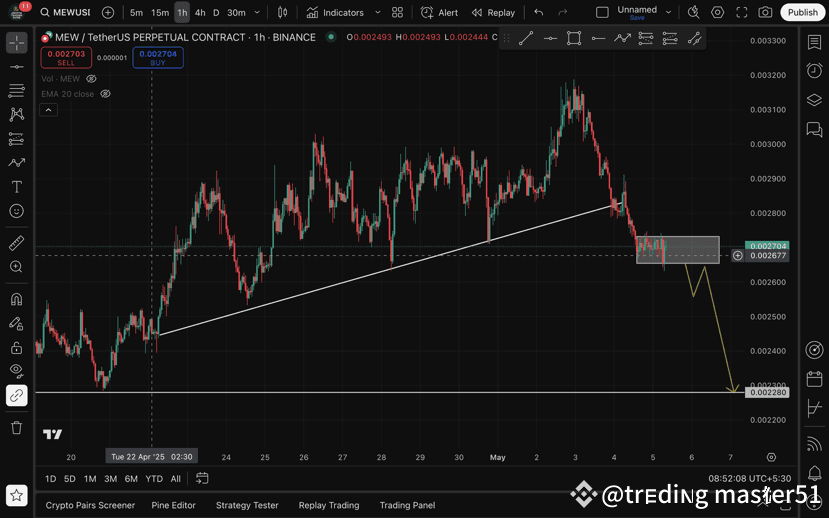Open the MEWUSDT symbol search
Image resolution: width=829 pixels, height=518 pixels.
(66, 12)
